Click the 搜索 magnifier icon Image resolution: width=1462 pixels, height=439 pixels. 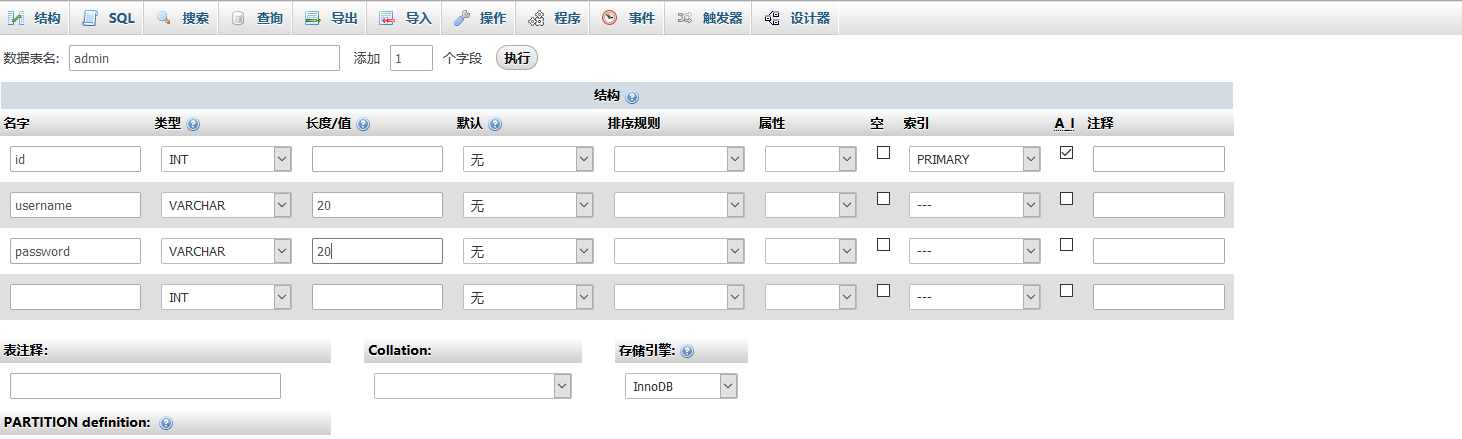(x=164, y=18)
